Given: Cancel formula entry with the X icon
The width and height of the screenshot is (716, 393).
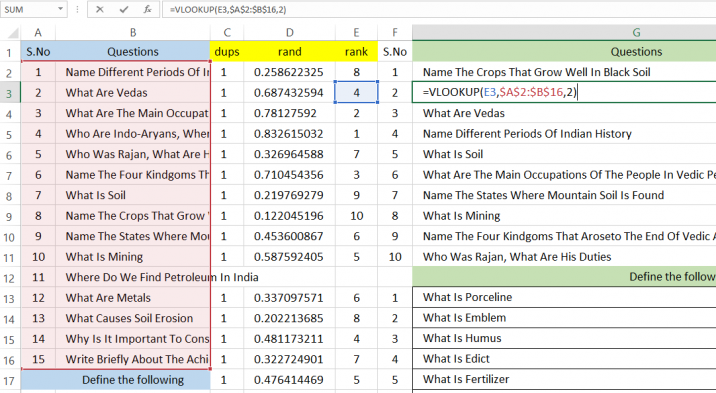Looking at the screenshot, I should click(100, 9).
